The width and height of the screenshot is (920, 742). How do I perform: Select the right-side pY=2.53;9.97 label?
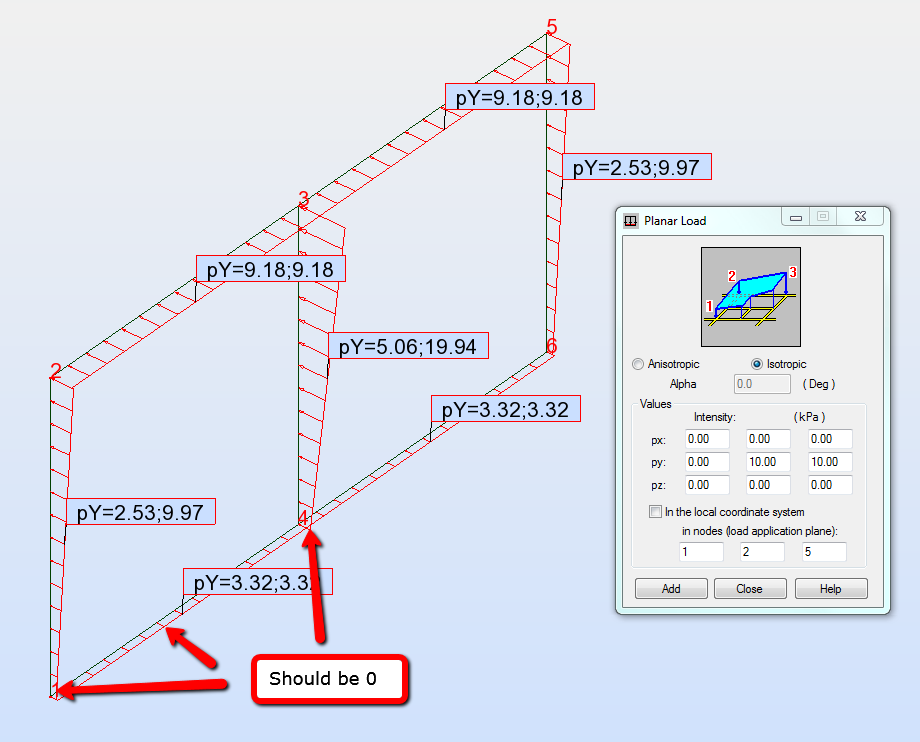[x=641, y=167]
